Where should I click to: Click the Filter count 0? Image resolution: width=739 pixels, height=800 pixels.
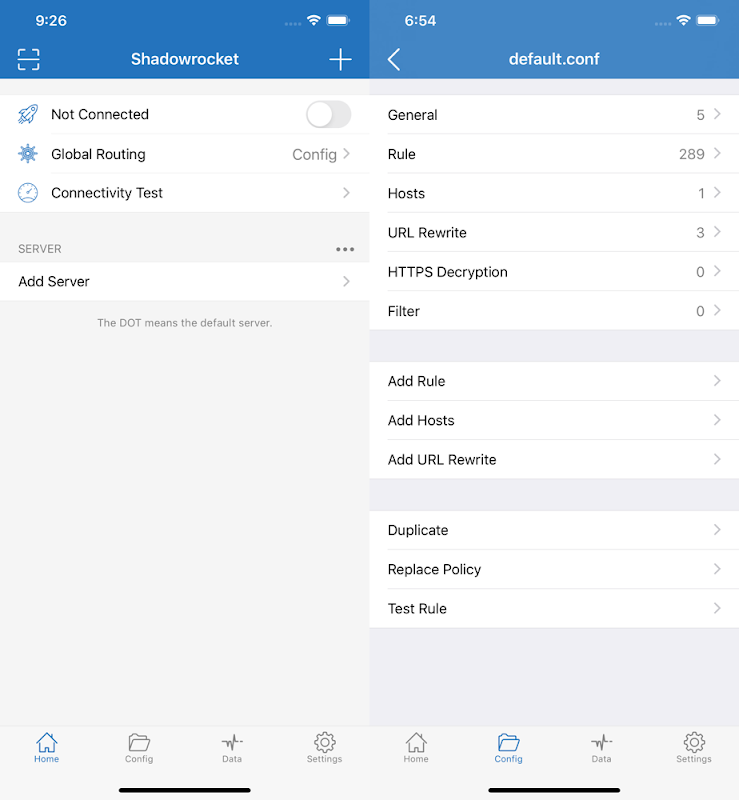(700, 311)
